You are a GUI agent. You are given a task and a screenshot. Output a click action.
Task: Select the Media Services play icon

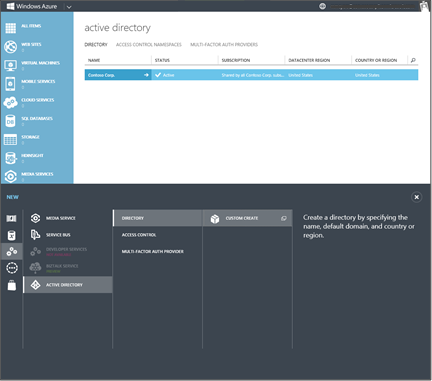pos(10,176)
